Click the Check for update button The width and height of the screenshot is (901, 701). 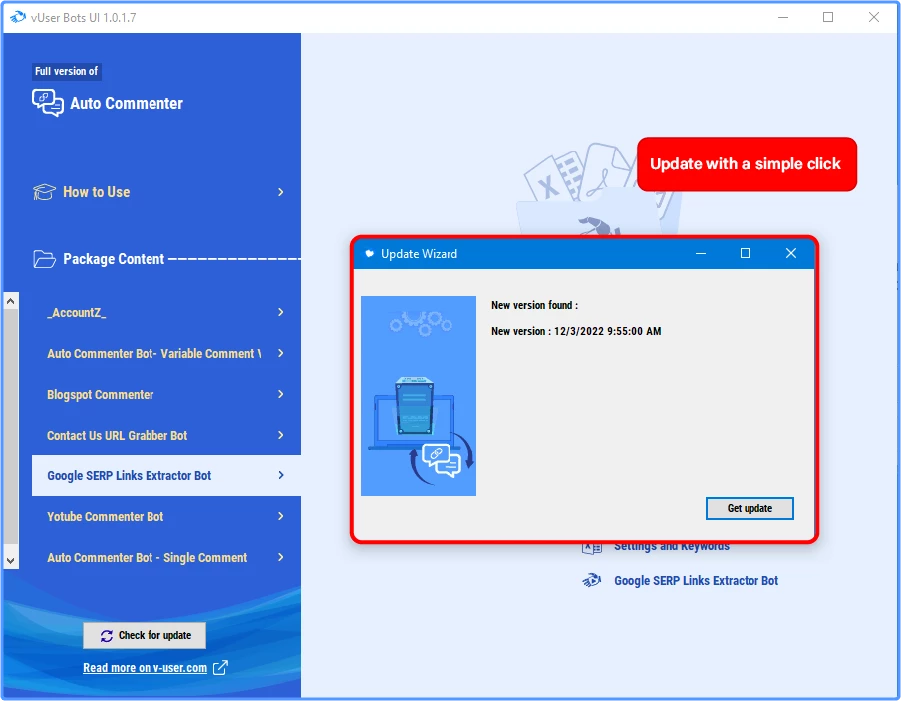tap(144, 635)
